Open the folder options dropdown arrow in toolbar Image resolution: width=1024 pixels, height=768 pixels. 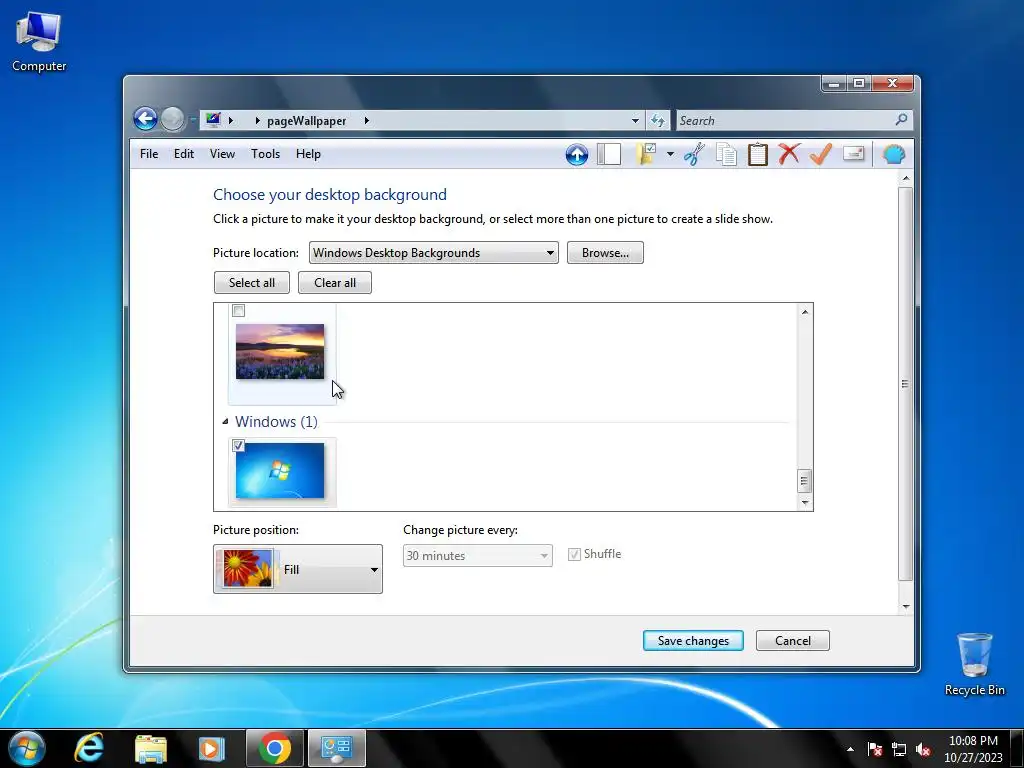coord(670,154)
